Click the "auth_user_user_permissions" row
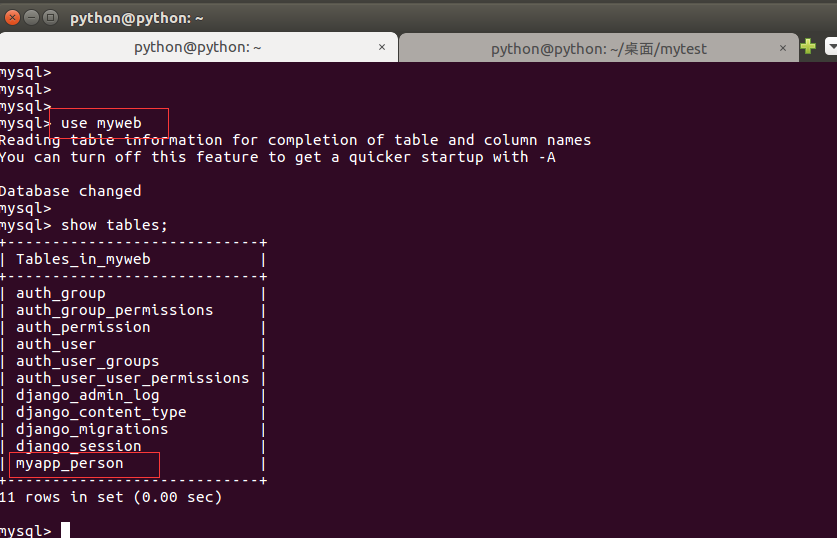 (x=132, y=378)
